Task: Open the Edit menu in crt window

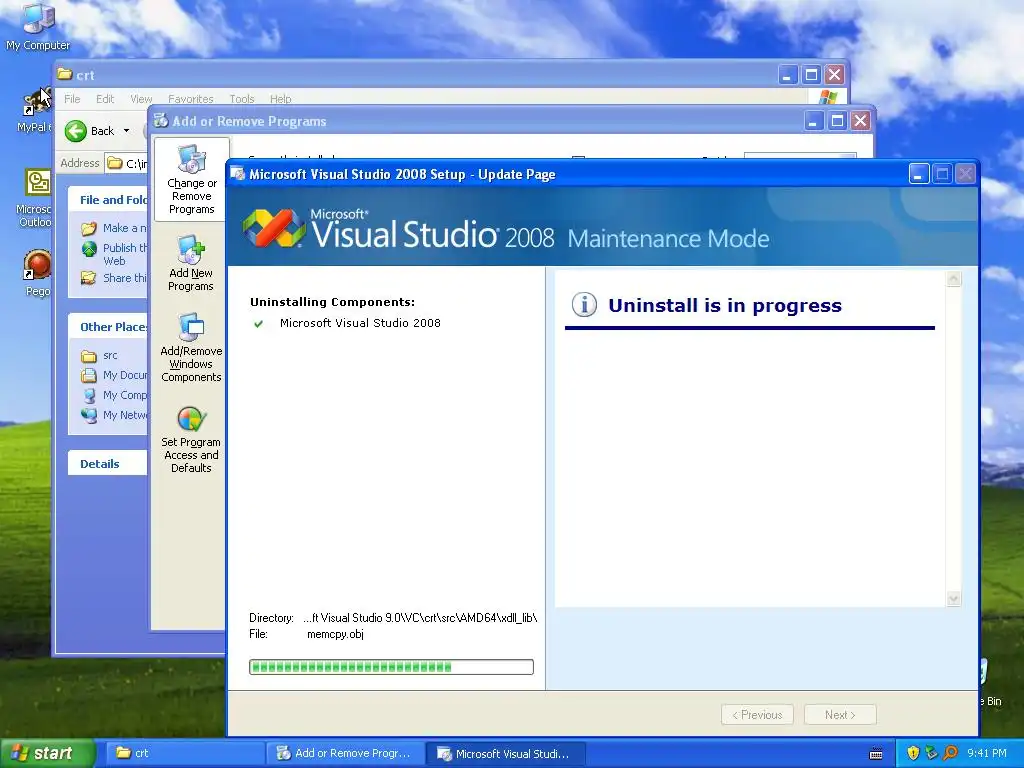Action: point(104,99)
